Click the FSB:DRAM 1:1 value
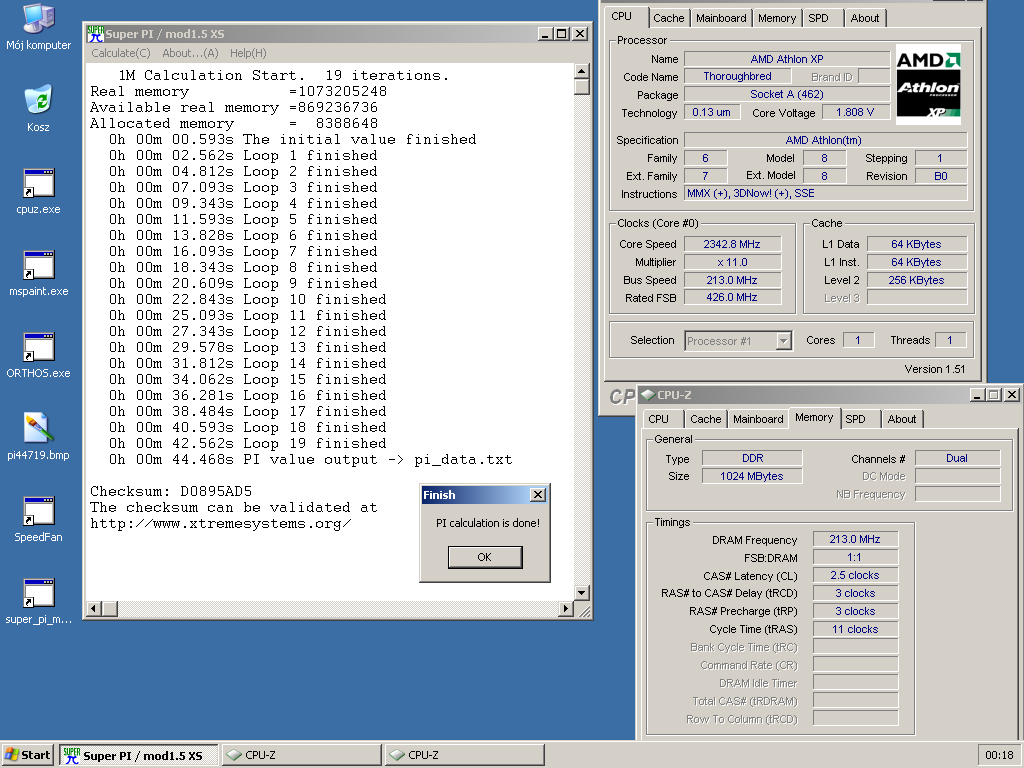This screenshot has height=768, width=1024. click(x=855, y=558)
